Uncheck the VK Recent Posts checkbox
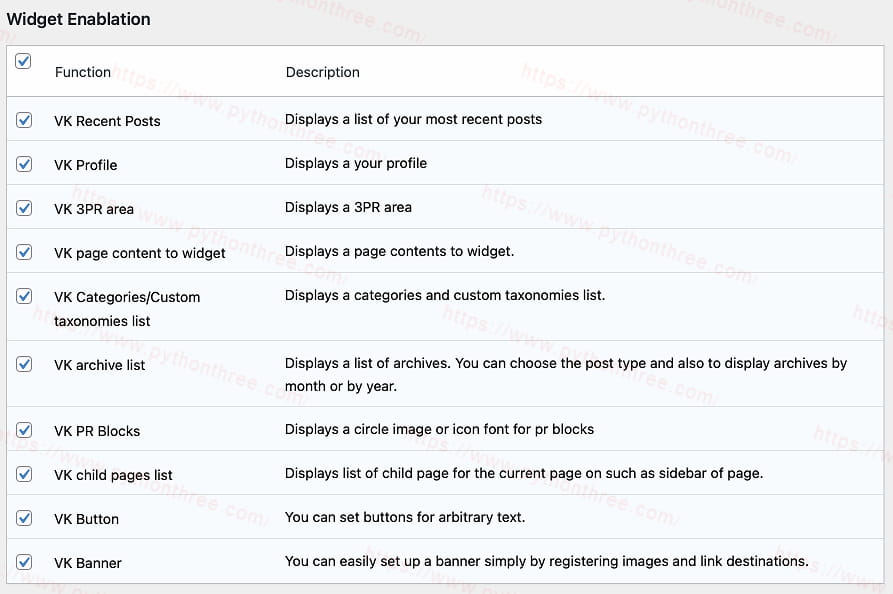 [24, 120]
